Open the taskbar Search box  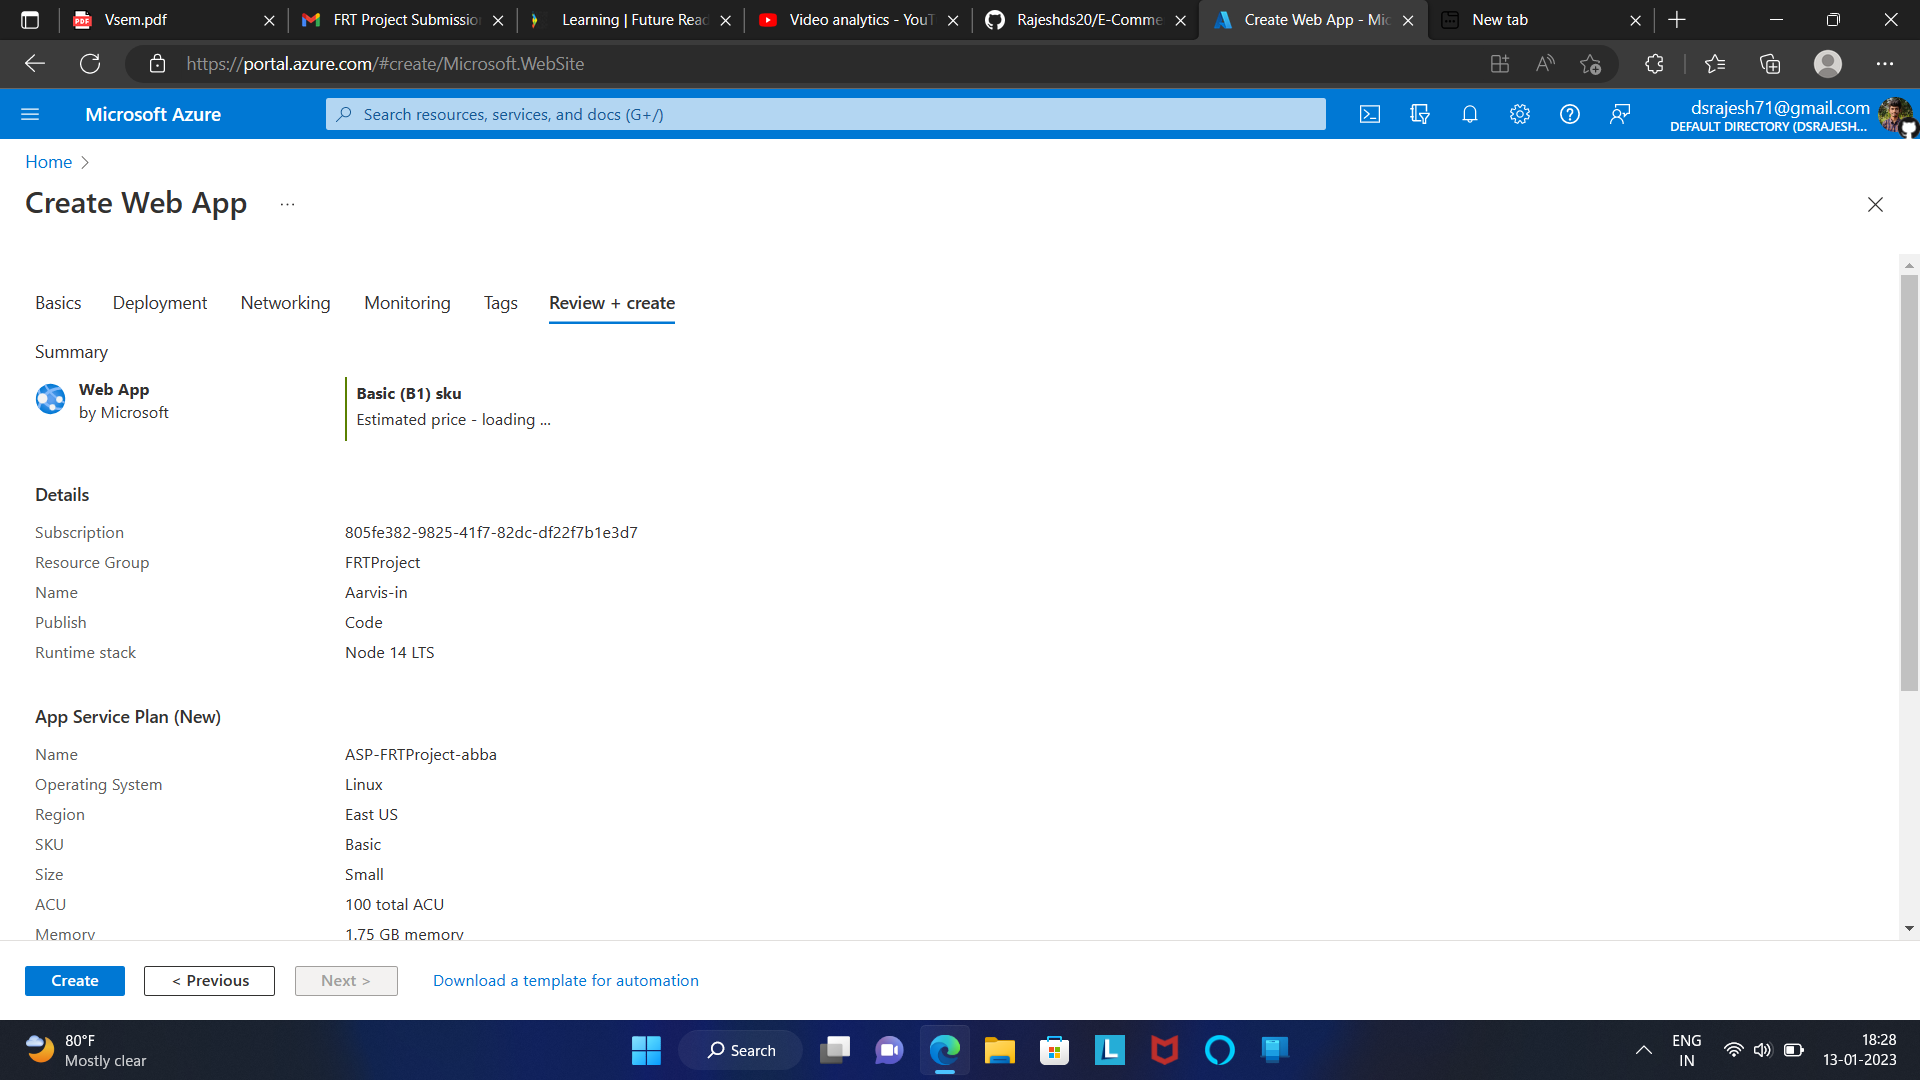click(x=741, y=1050)
